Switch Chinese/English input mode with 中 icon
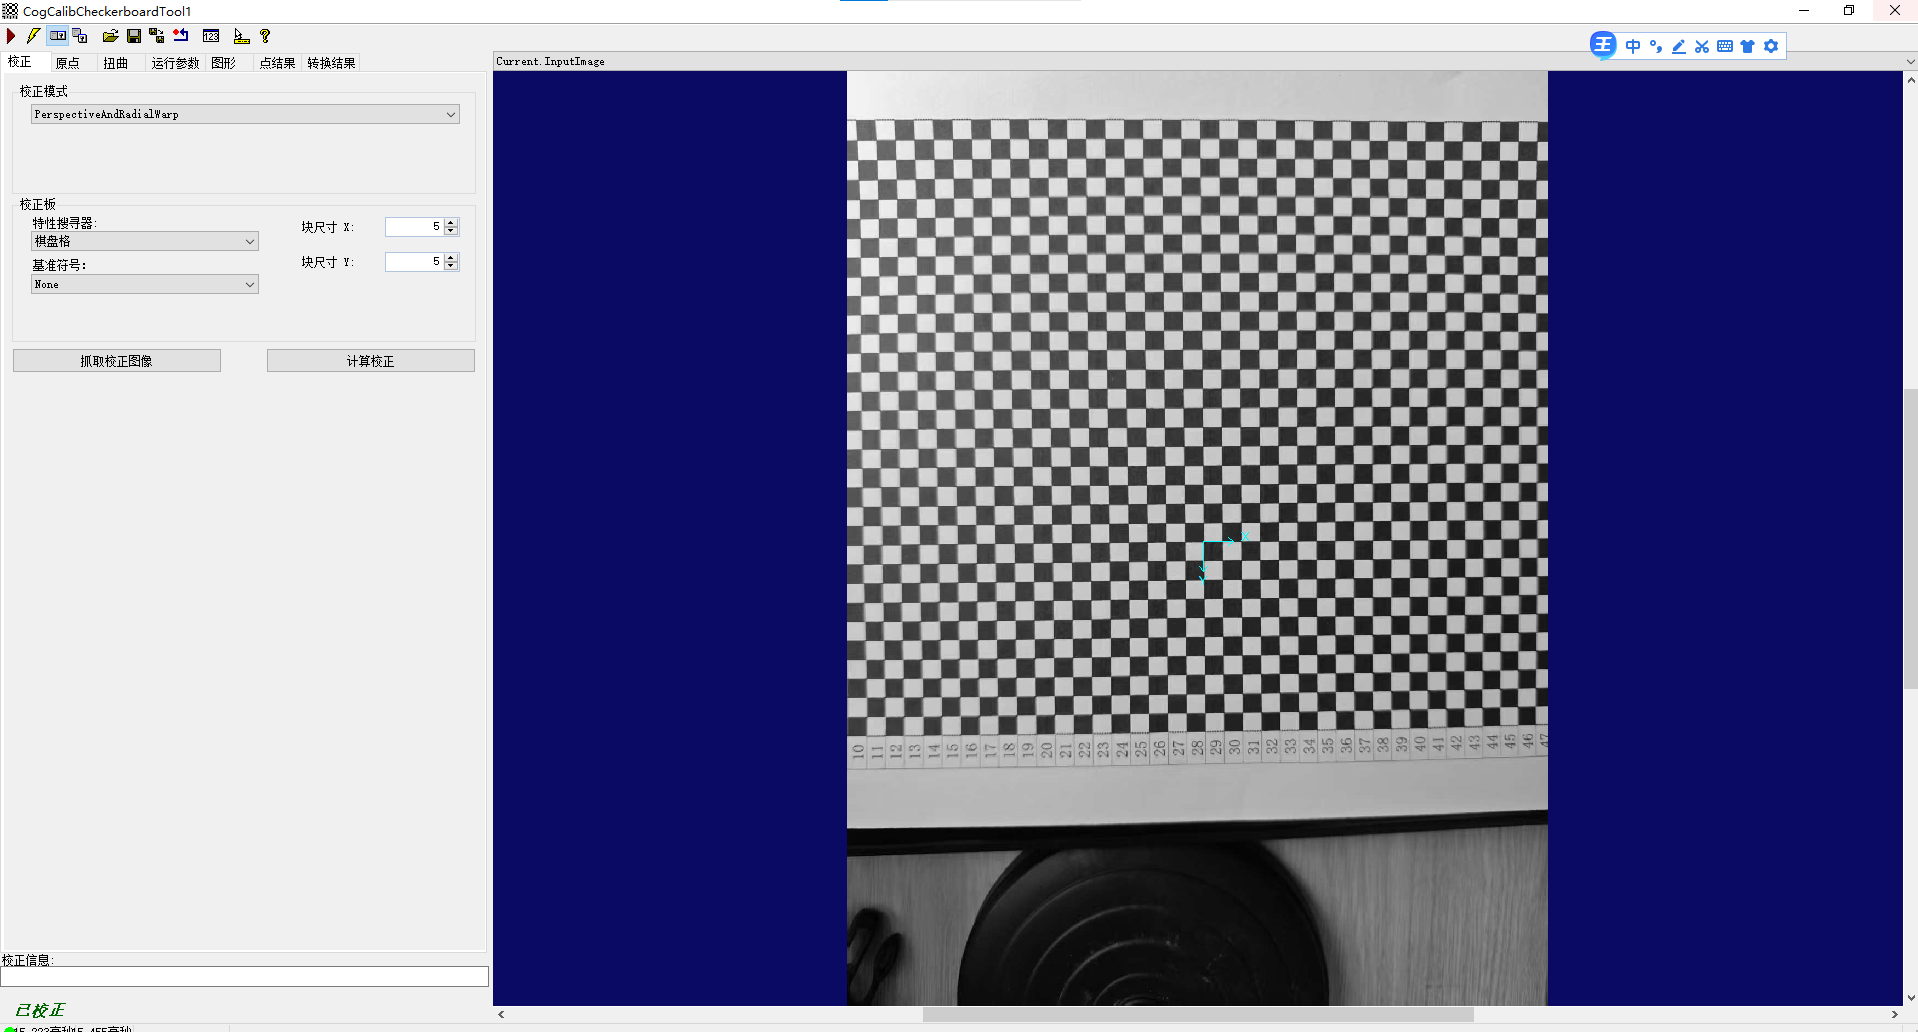This screenshot has width=1918, height=1032. [1633, 46]
